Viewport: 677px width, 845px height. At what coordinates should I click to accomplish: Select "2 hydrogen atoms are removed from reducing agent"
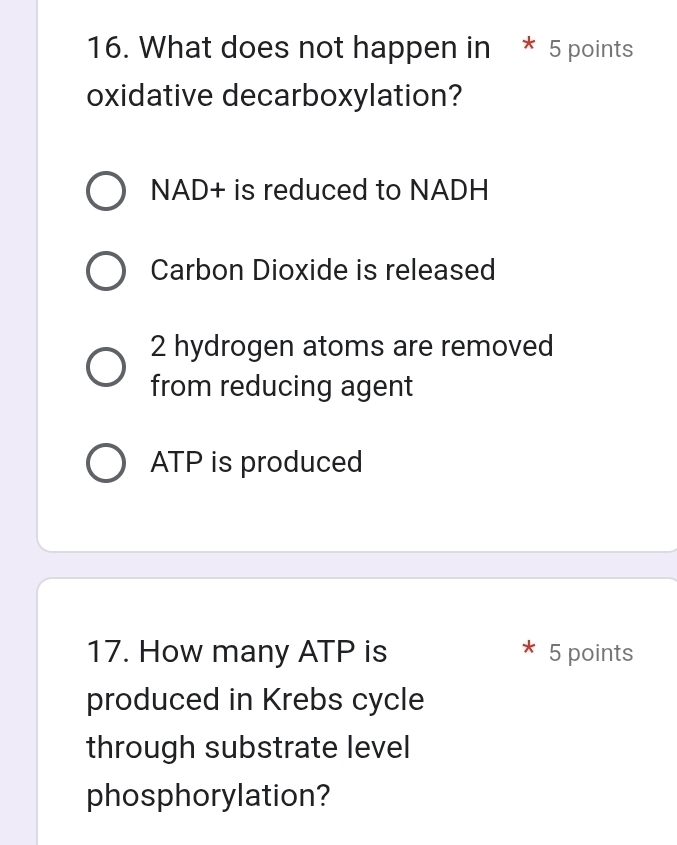(x=105, y=366)
